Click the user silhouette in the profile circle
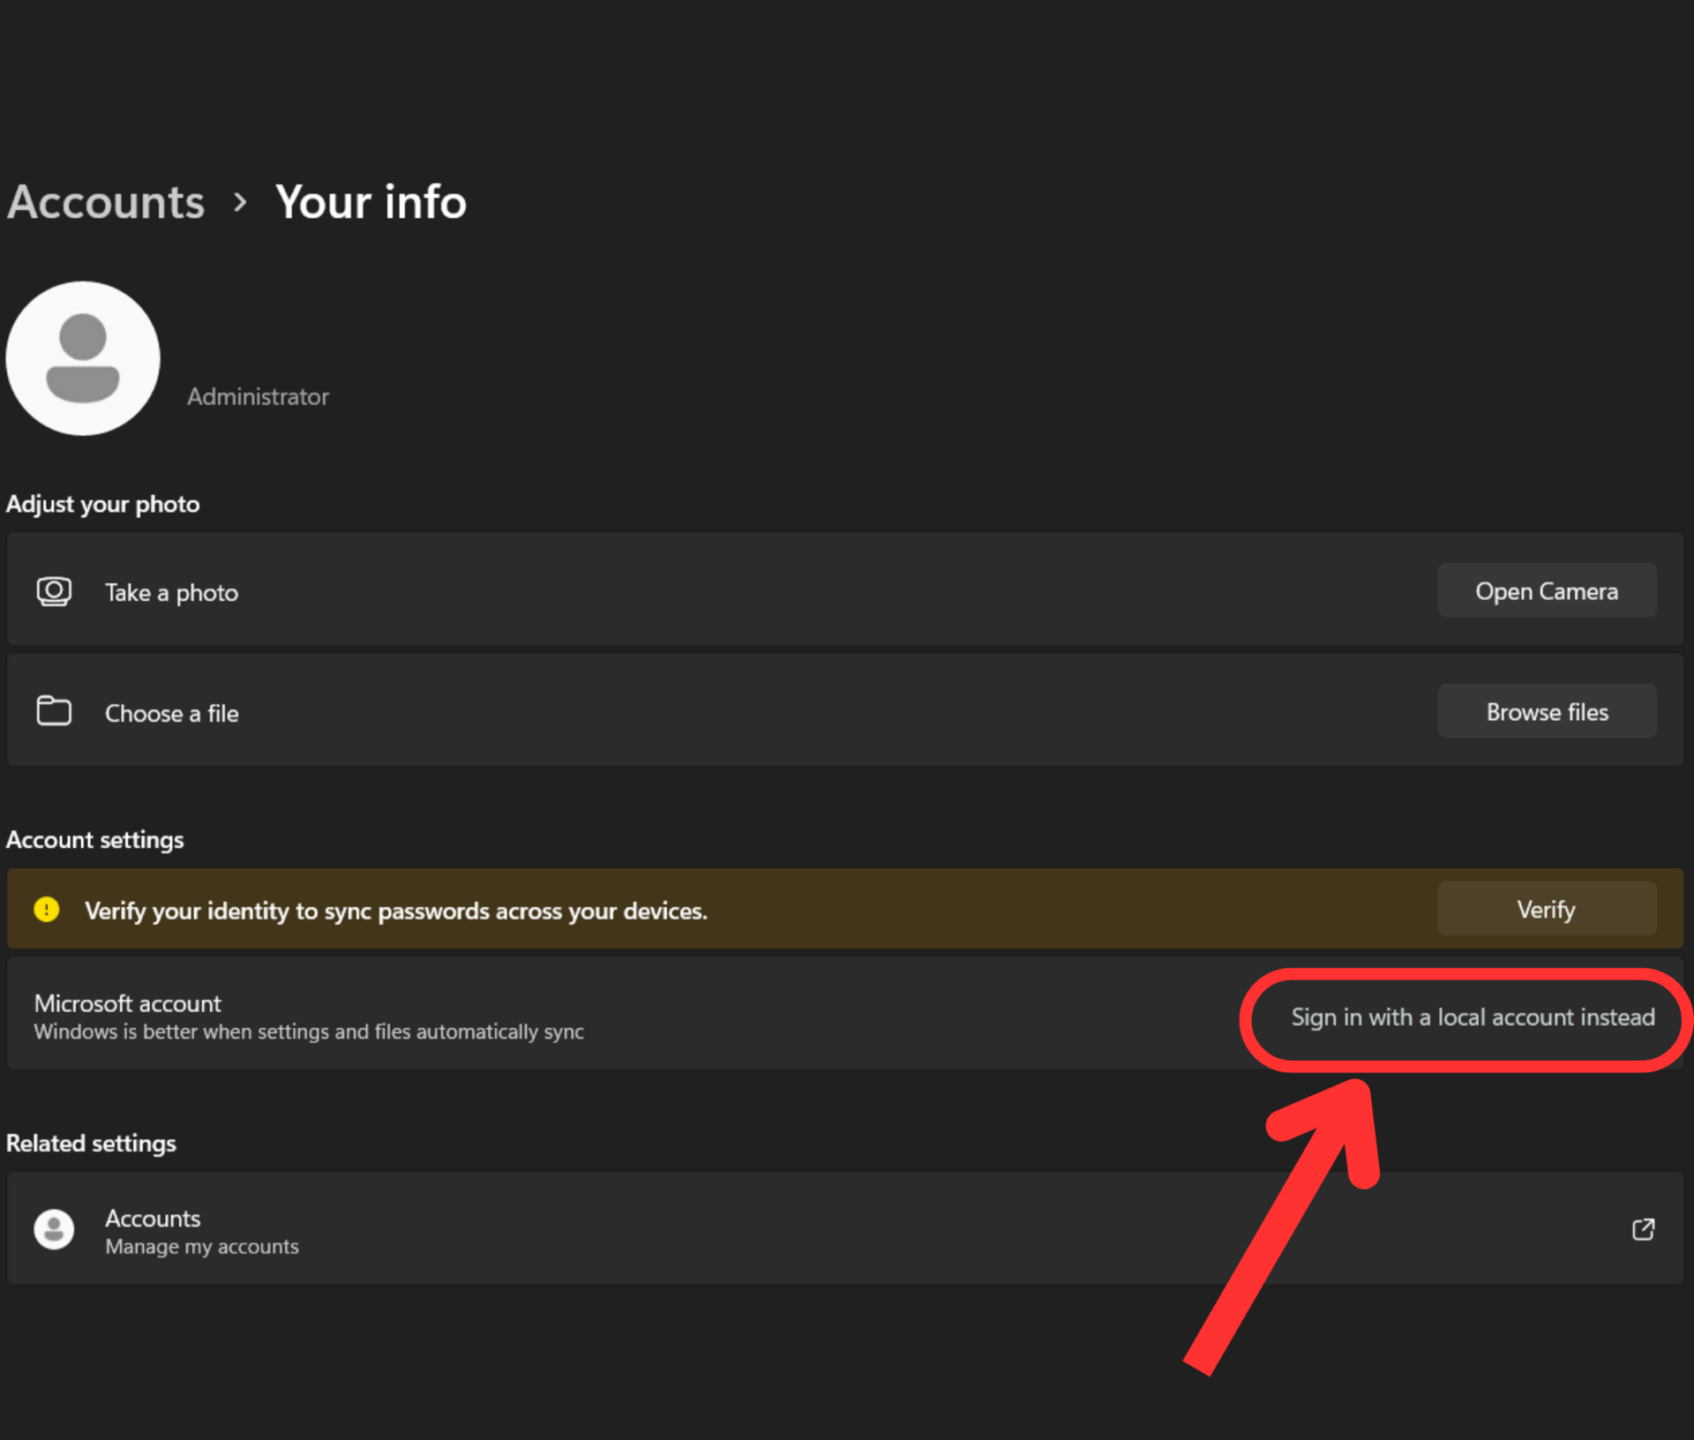 tap(83, 359)
